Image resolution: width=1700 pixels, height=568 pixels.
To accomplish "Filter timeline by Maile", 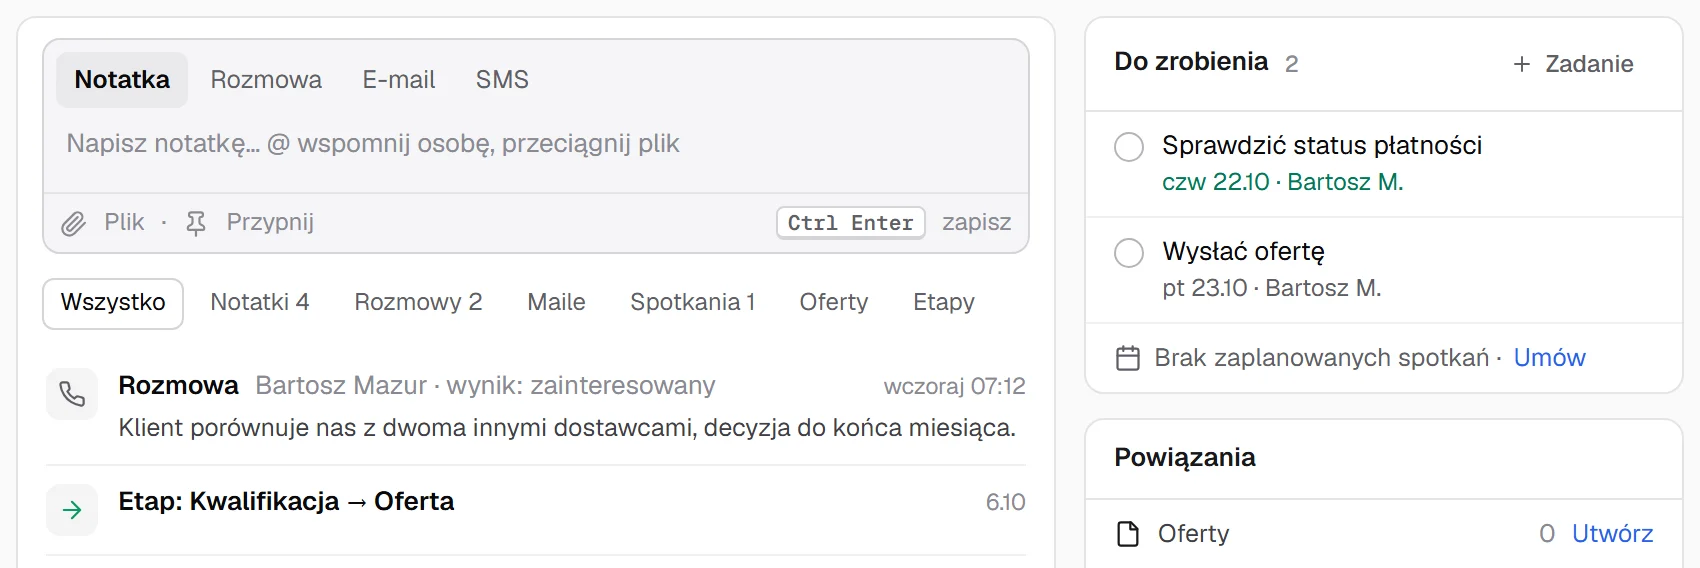I will (556, 303).
